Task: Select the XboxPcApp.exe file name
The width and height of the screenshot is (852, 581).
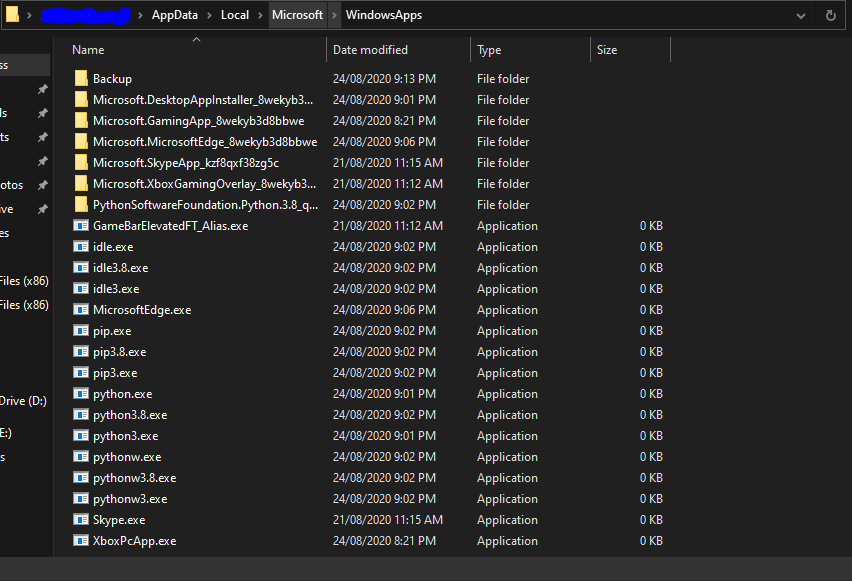Action: pos(134,541)
